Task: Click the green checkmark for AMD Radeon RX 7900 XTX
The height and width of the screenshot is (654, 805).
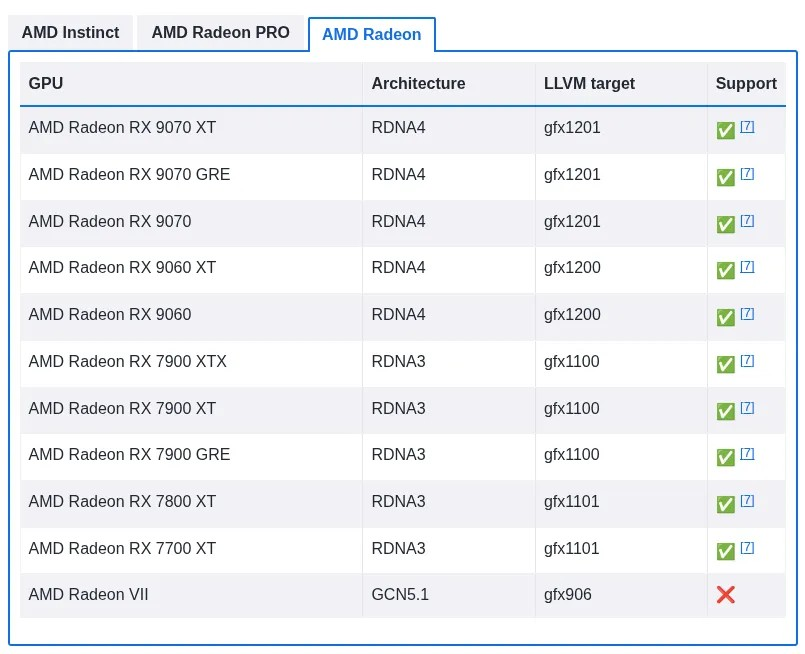Action: point(725,363)
